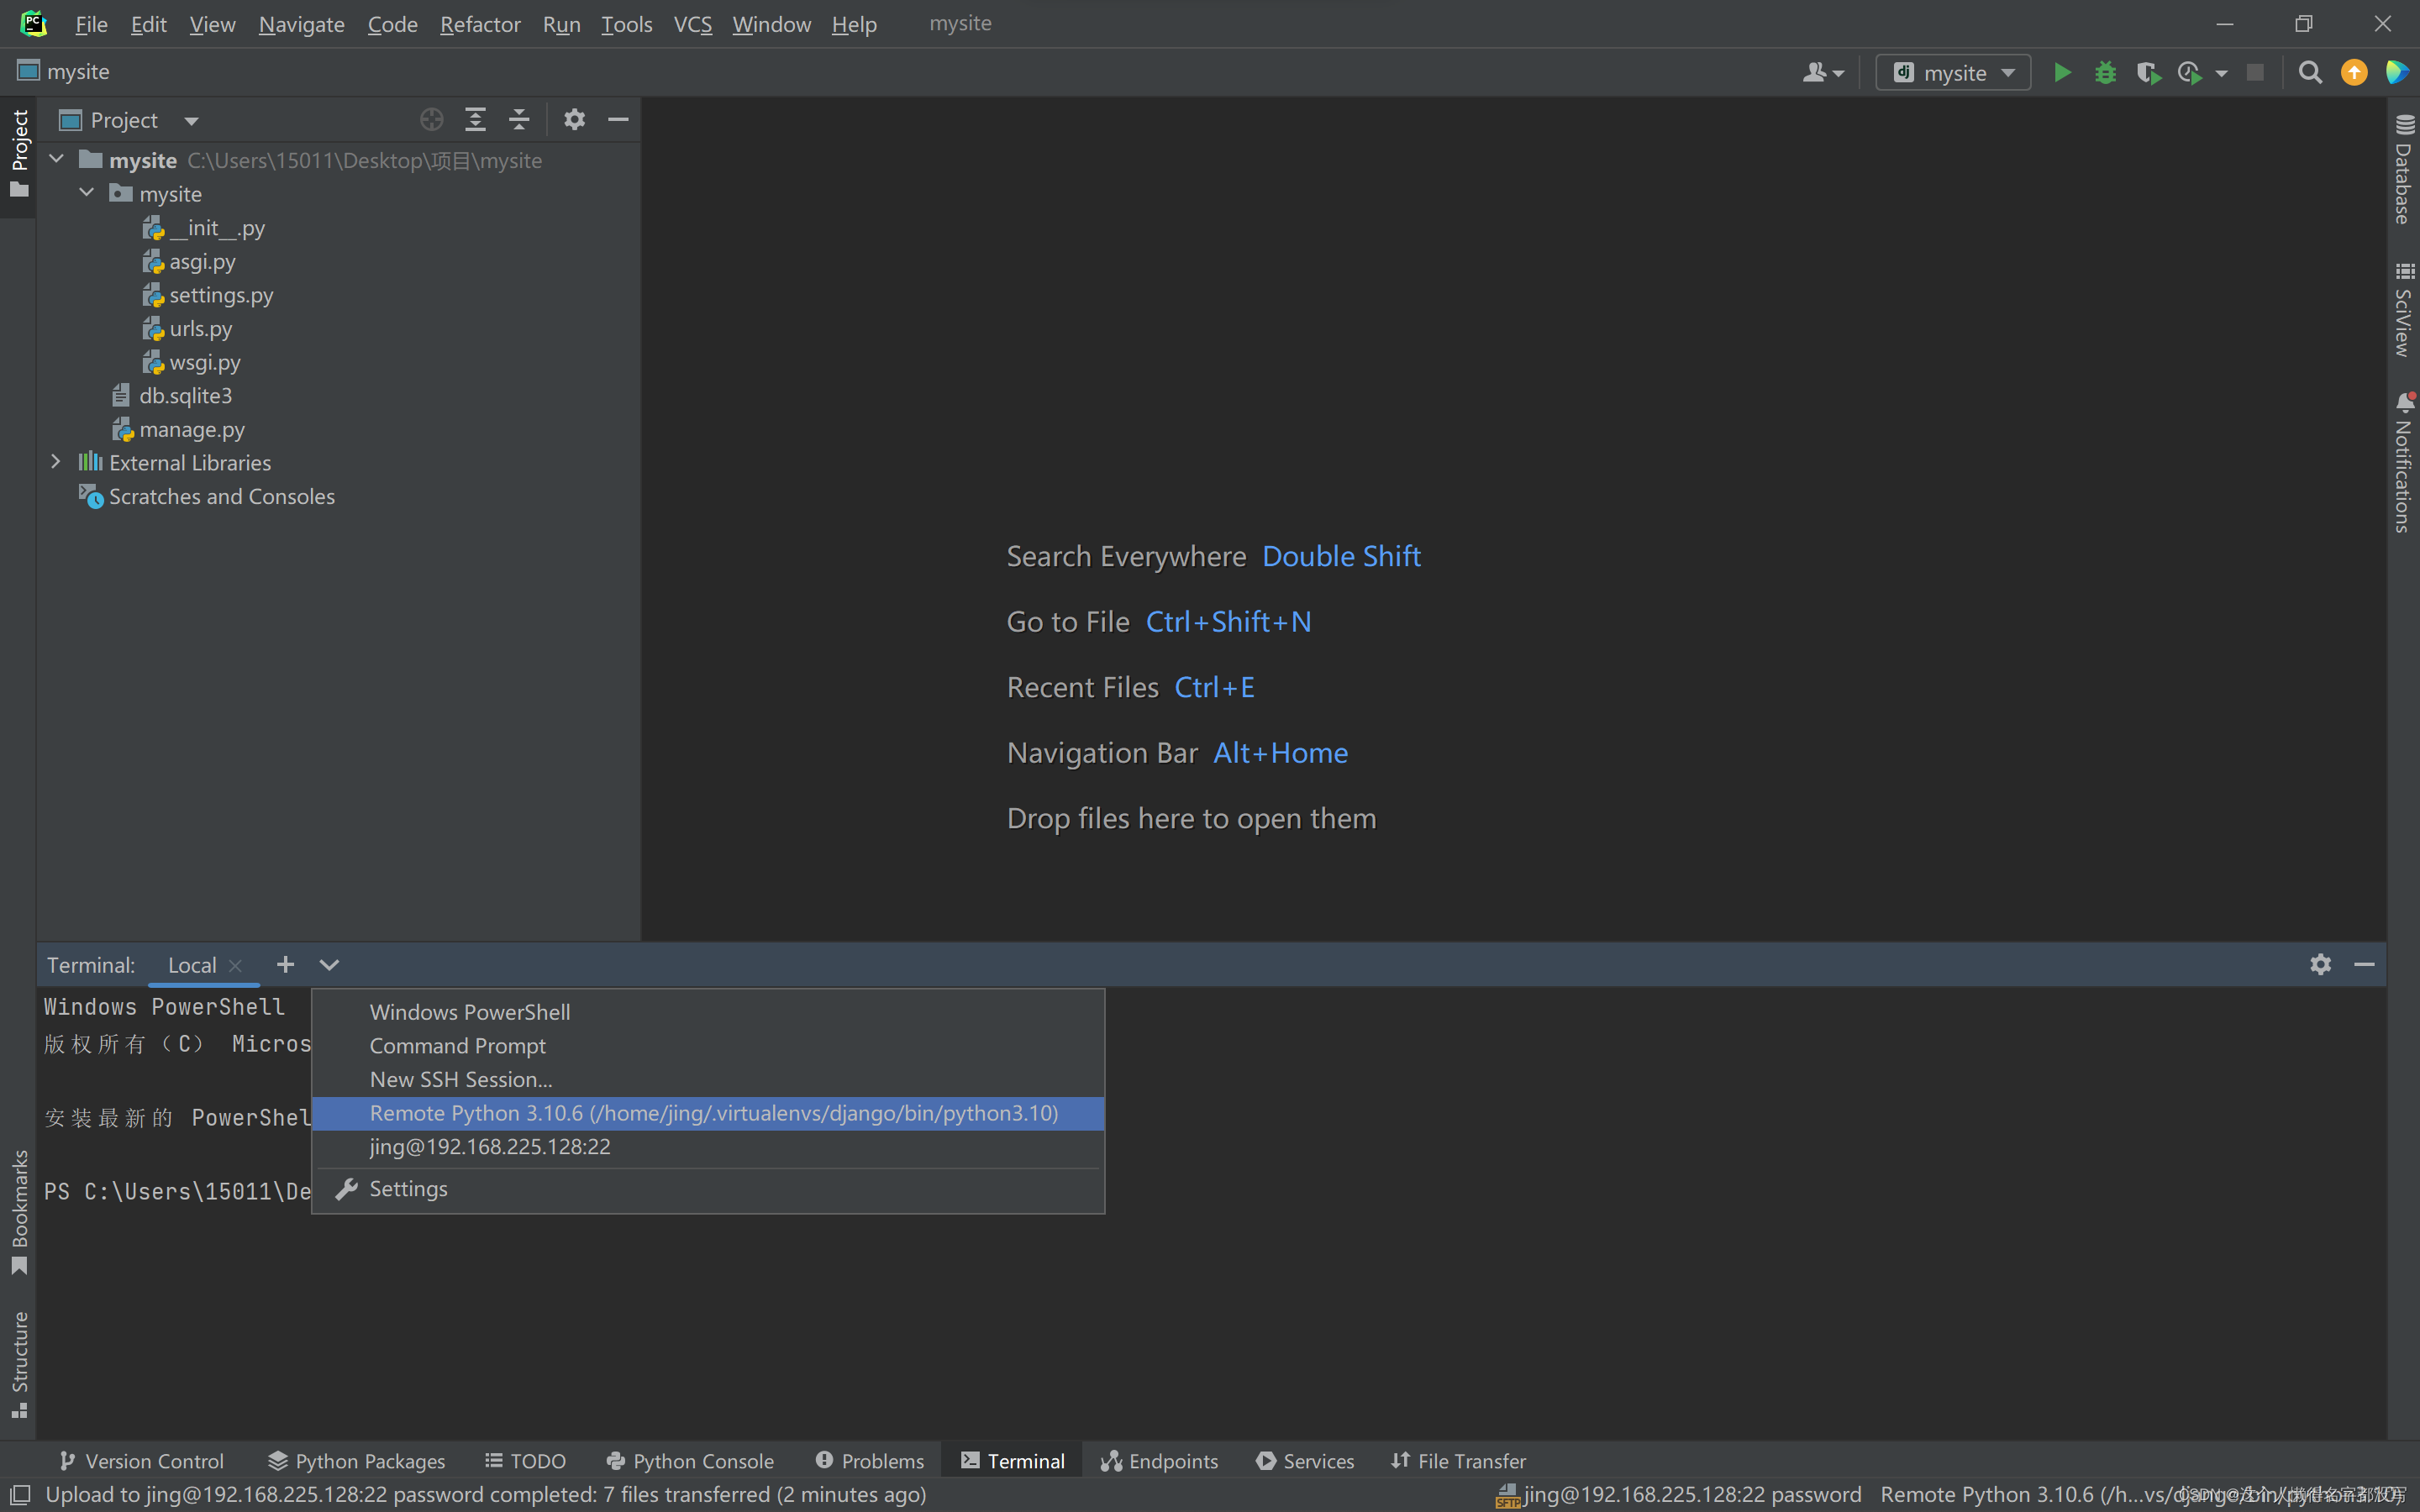Select jing@192.168.225.128:22 popup entry
Screen dimensions: 2420x1512
[708, 1146]
